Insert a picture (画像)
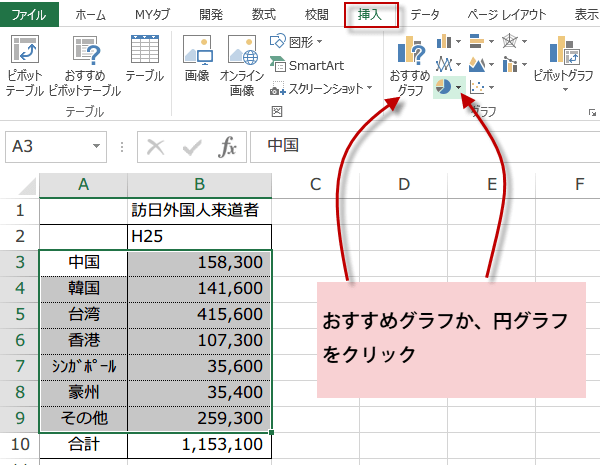The image size is (600, 465). pos(197,58)
